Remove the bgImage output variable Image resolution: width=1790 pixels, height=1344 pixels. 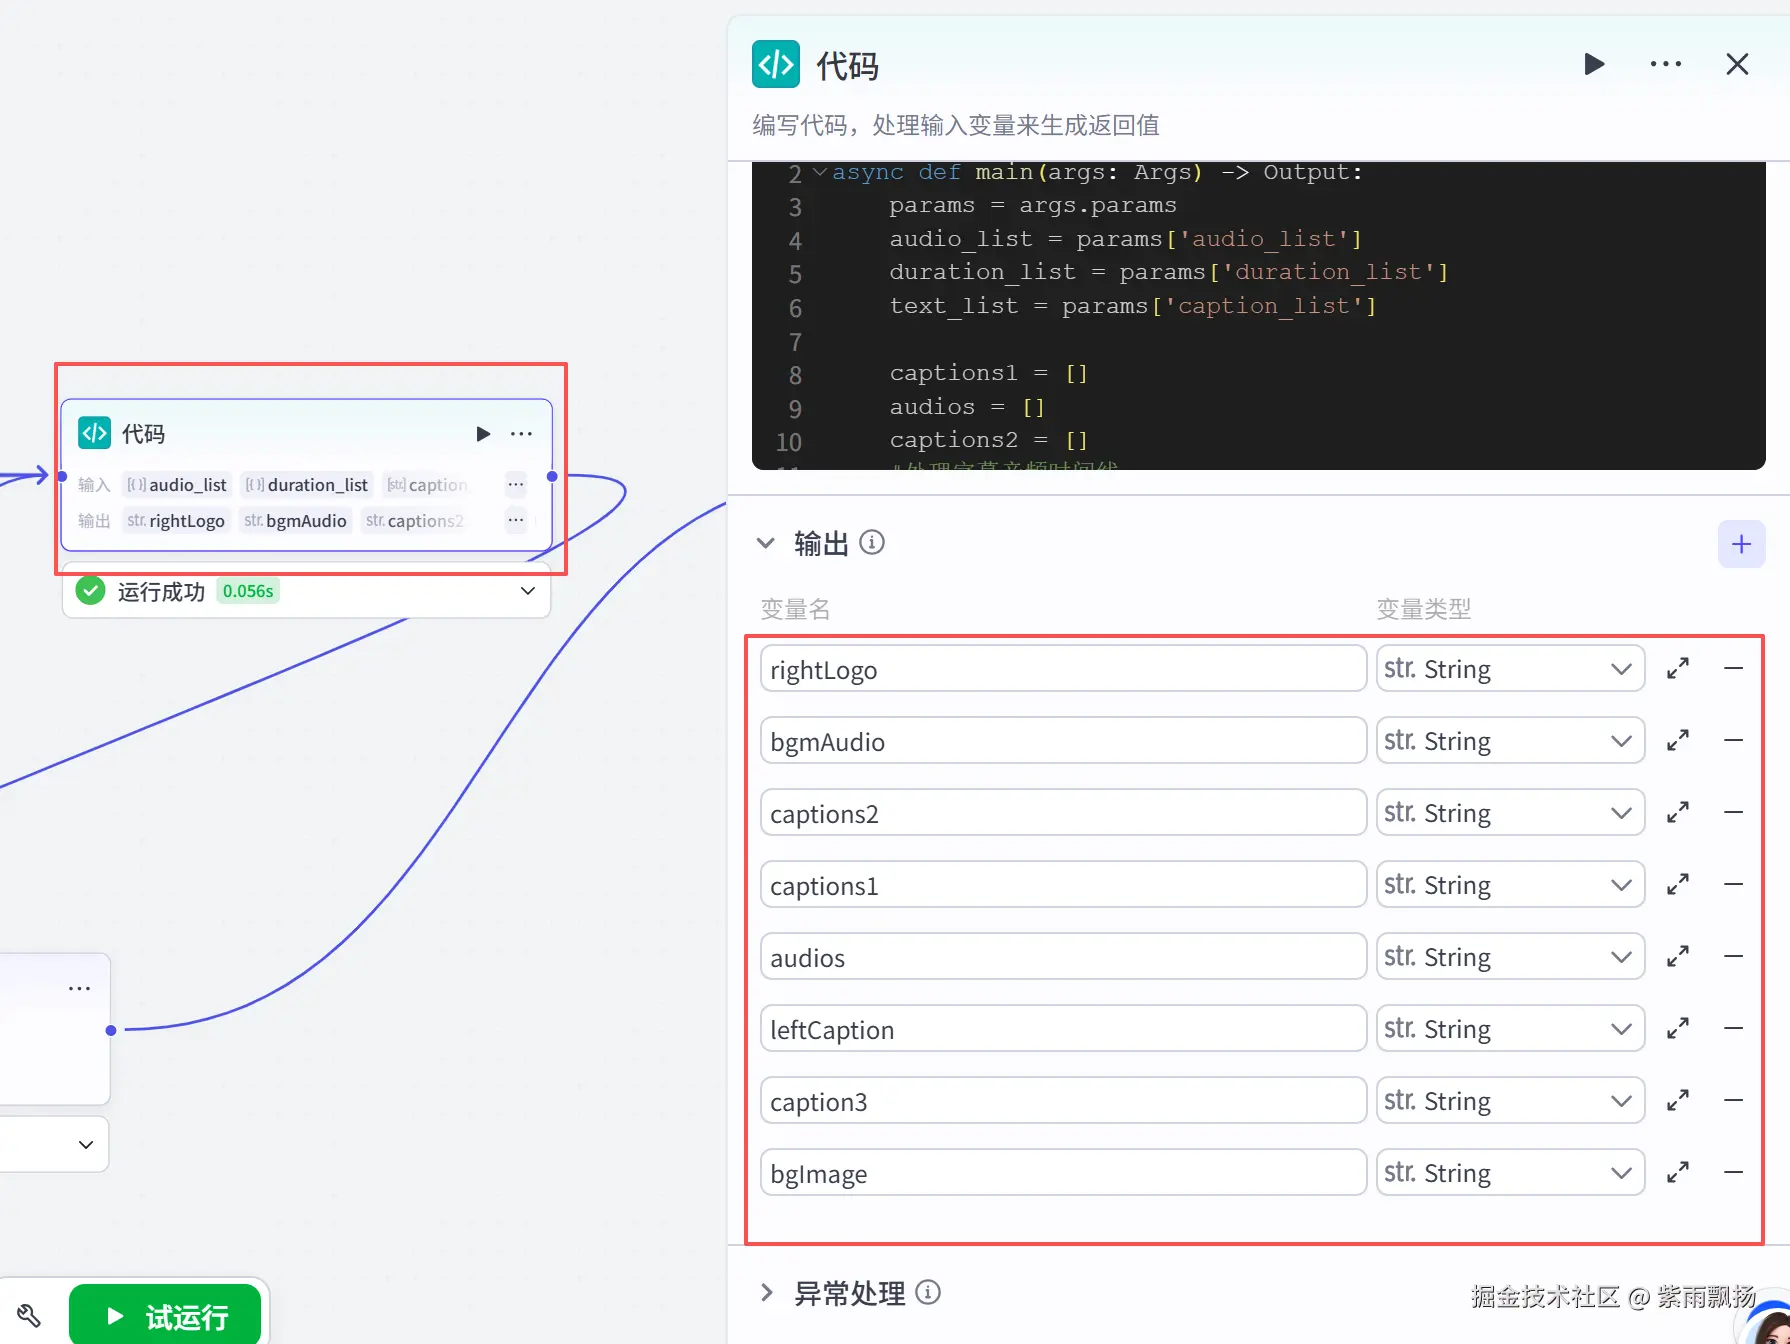(1734, 1172)
